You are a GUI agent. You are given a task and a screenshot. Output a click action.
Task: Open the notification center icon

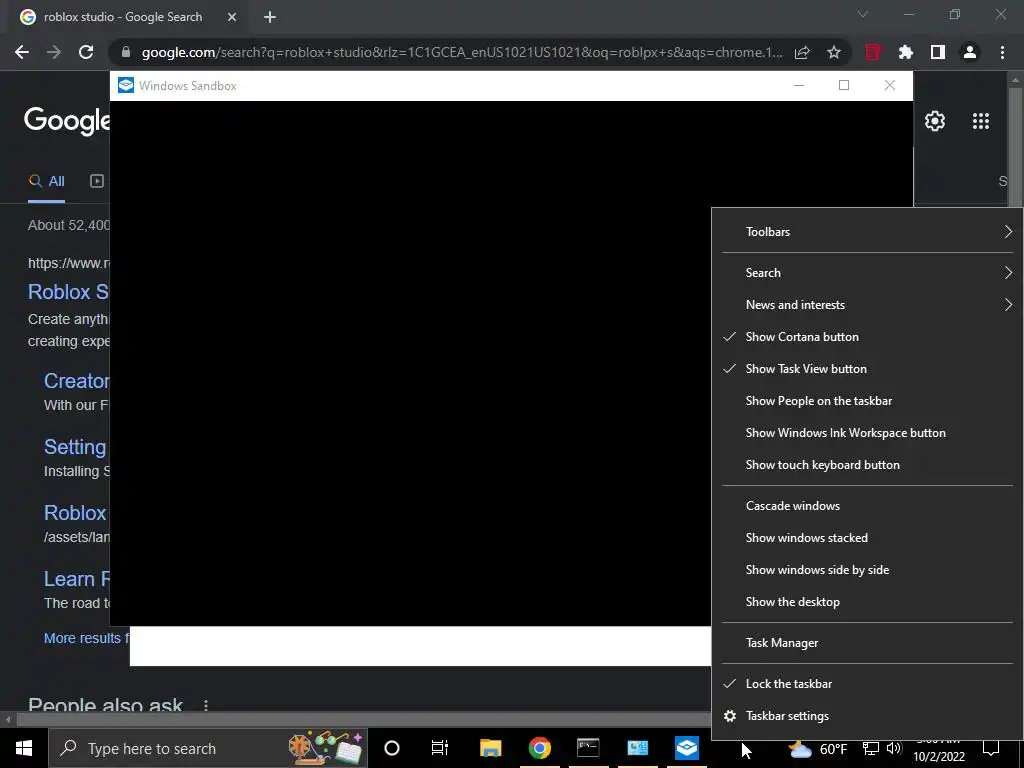point(991,748)
